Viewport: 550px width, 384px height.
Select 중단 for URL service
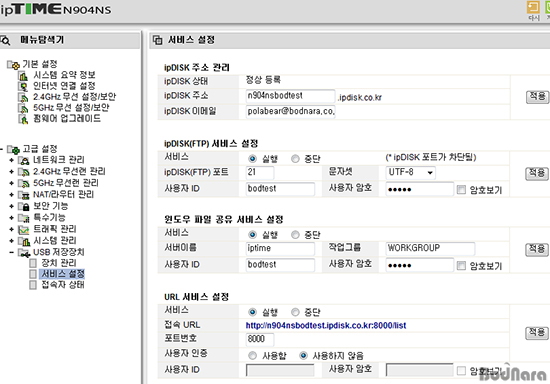tap(295, 312)
